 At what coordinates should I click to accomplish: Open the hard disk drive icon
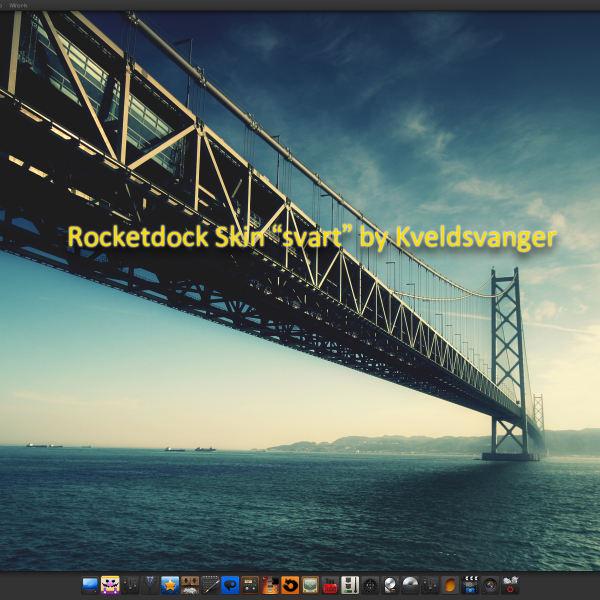[390, 585]
